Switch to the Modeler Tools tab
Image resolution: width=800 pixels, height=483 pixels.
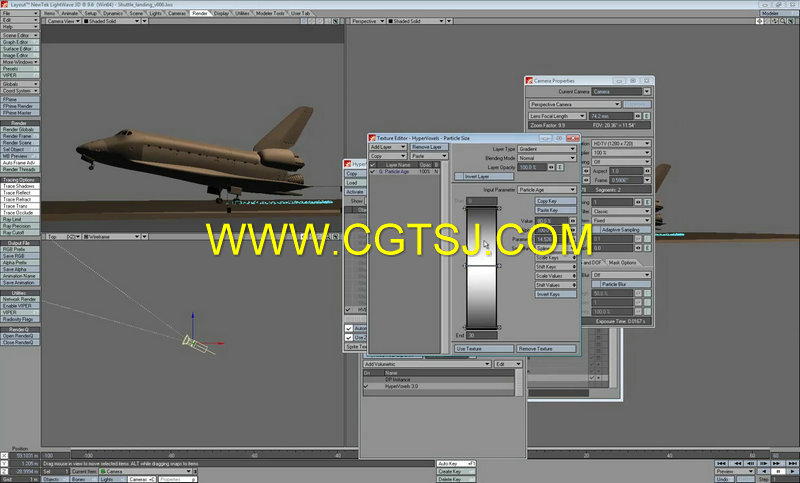pos(270,13)
